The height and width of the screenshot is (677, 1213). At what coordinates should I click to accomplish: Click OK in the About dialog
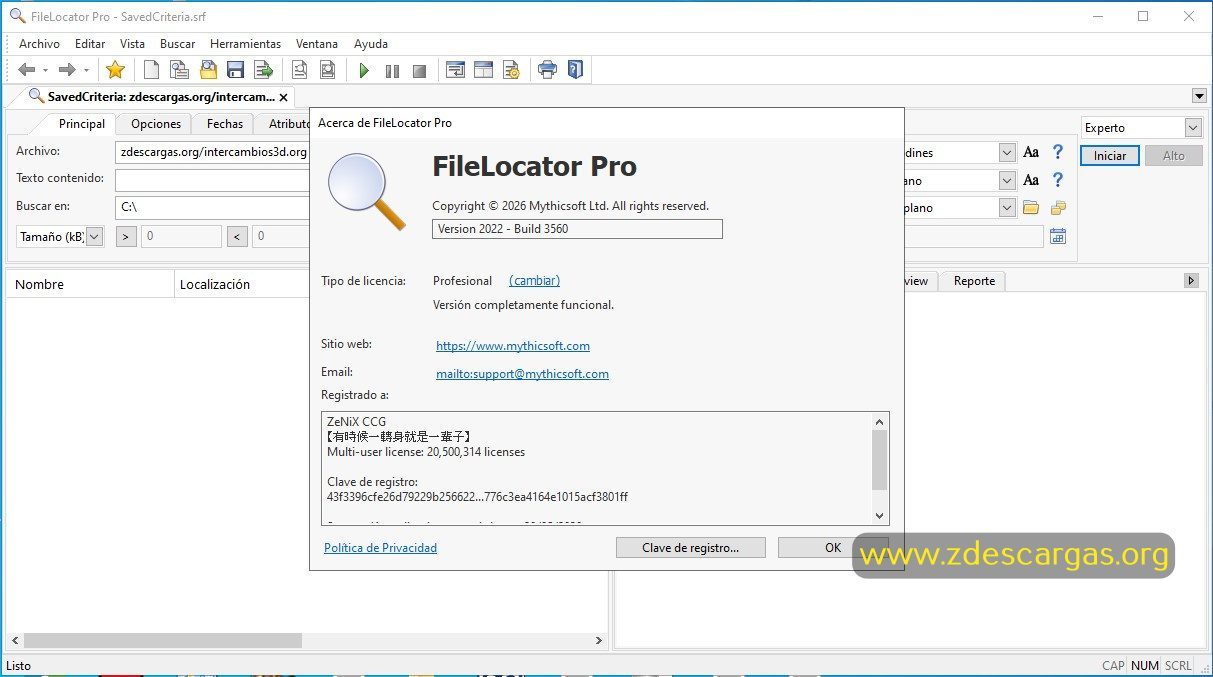click(833, 548)
